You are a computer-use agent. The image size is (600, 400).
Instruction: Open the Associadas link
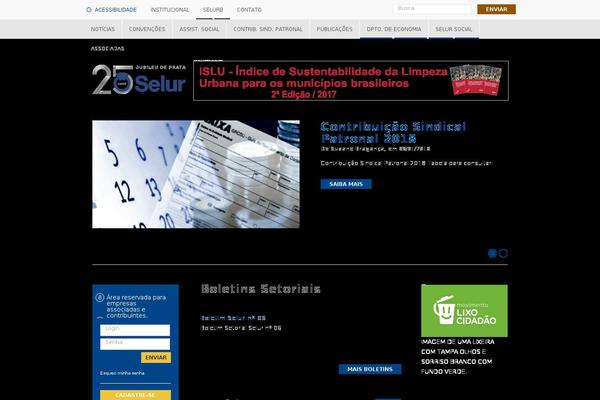coord(107,49)
